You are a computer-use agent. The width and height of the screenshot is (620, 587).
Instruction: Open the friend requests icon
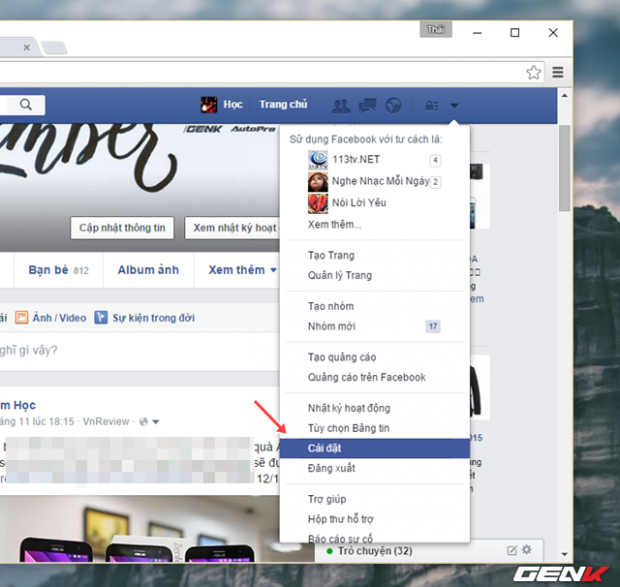342,105
